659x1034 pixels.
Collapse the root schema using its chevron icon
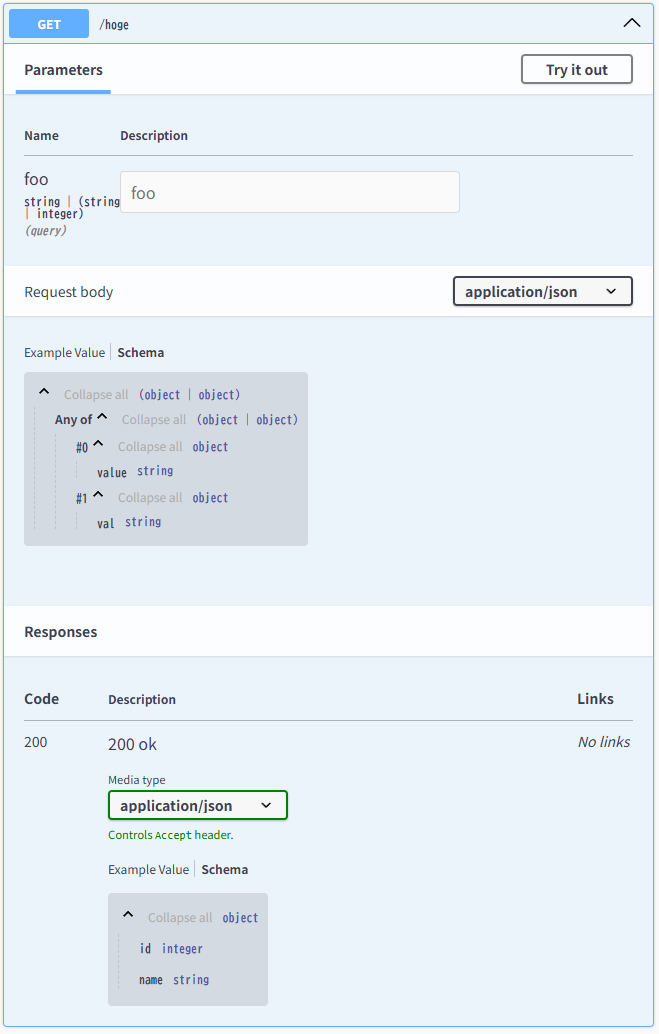click(x=43, y=392)
